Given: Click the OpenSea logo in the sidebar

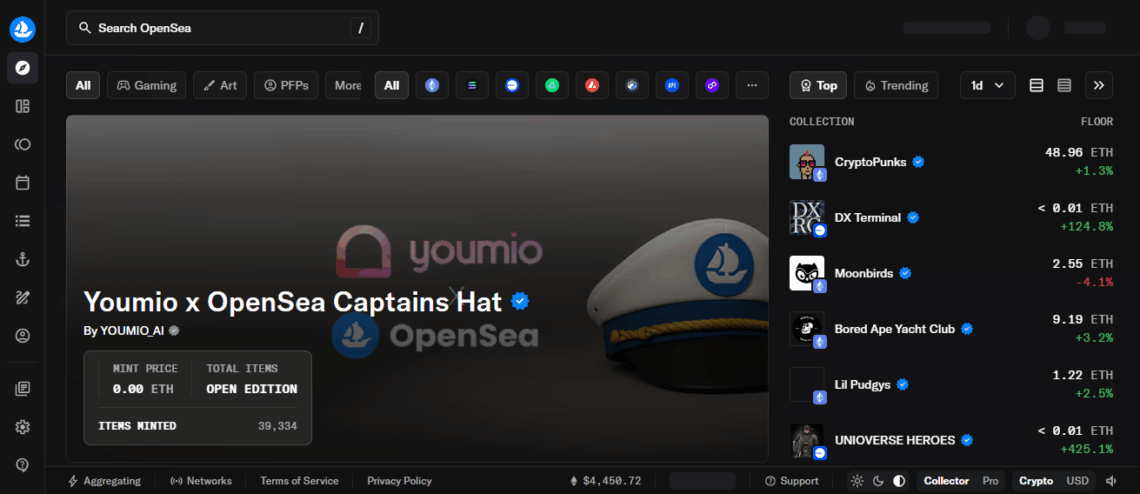Looking at the screenshot, I should pos(22,29).
